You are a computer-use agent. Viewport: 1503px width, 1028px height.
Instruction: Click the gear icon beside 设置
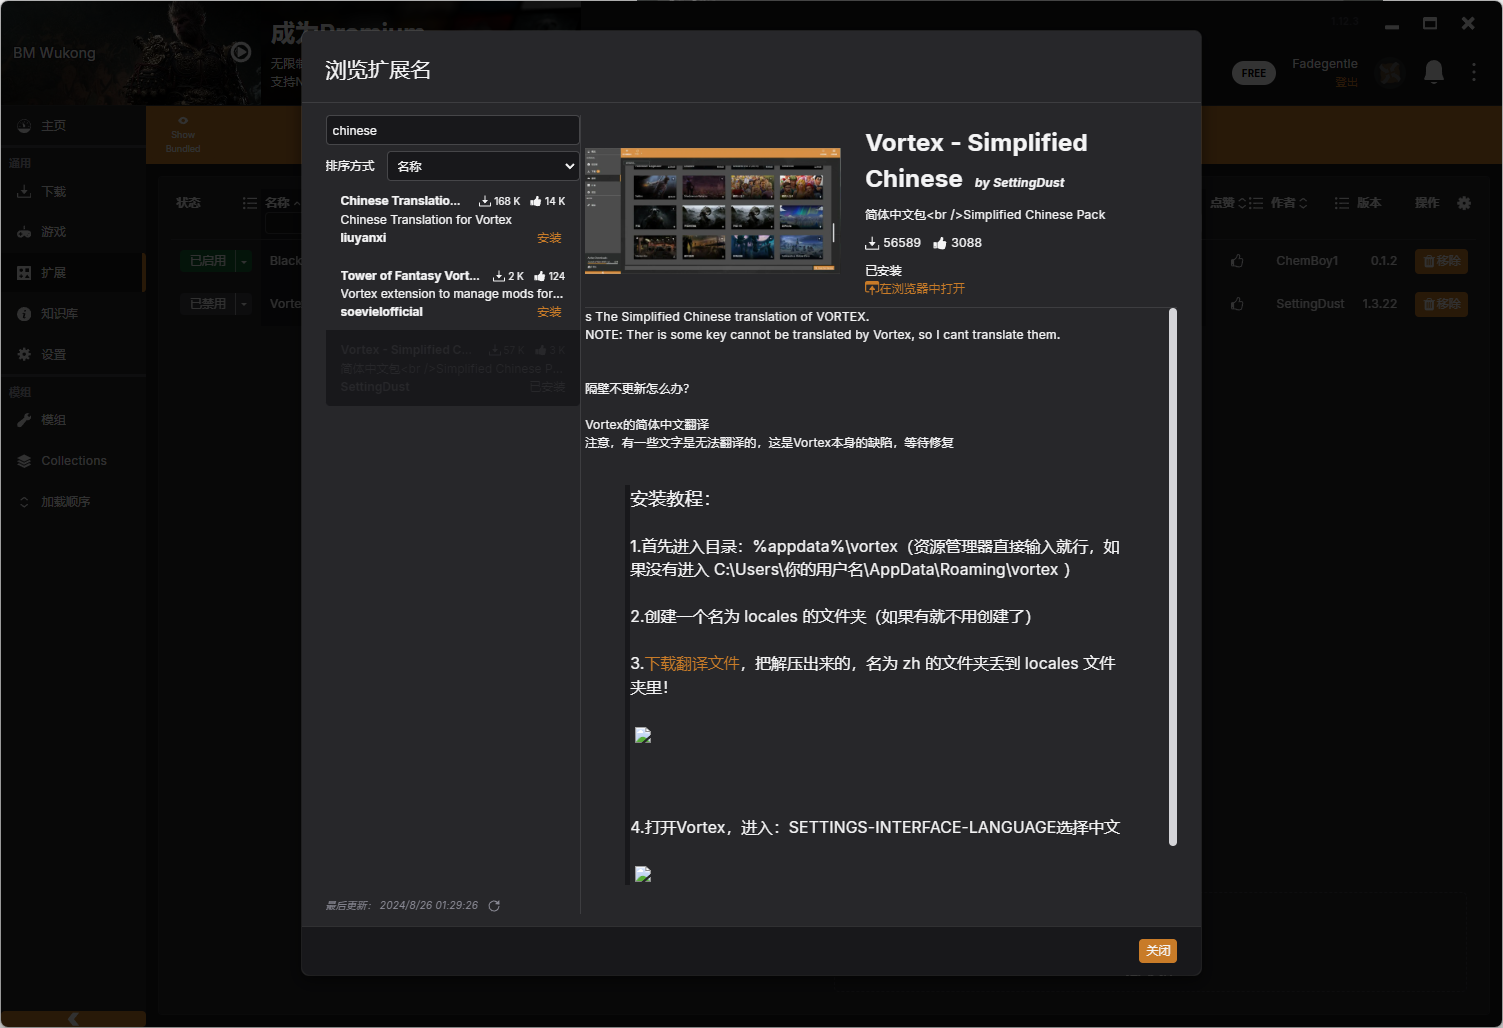[24, 354]
